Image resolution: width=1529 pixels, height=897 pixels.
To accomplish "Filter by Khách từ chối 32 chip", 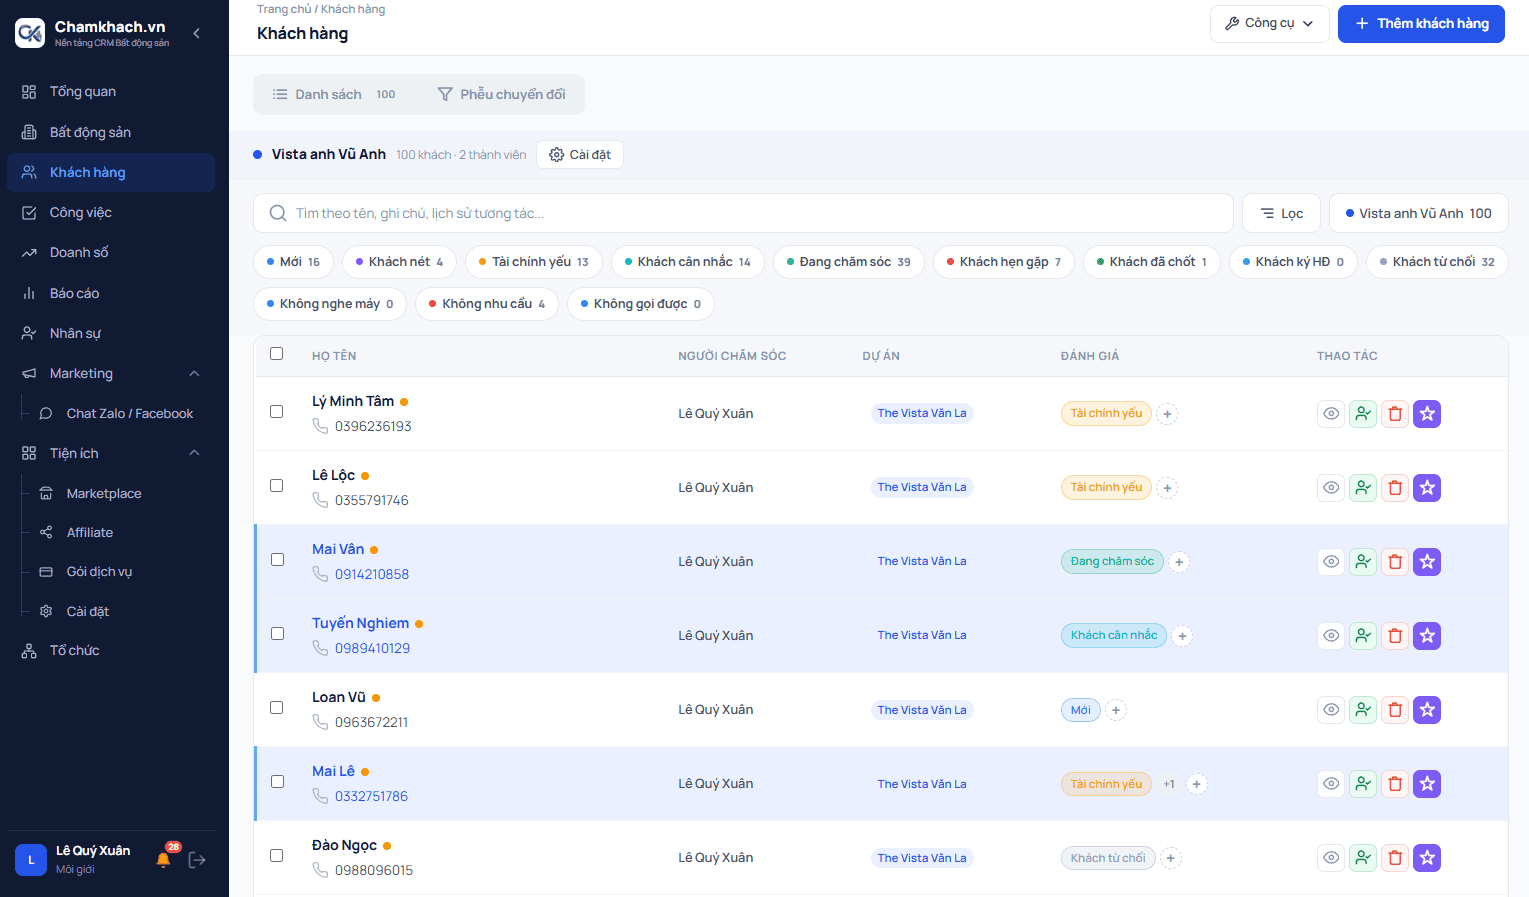I will [x=1437, y=262].
